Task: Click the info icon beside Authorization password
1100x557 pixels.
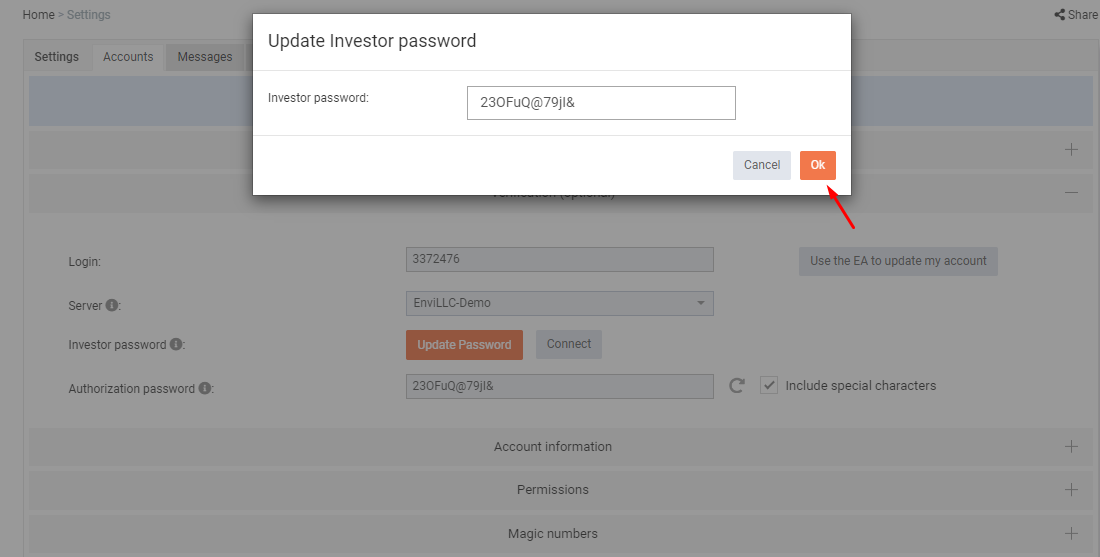Action: (x=204, y=387)
